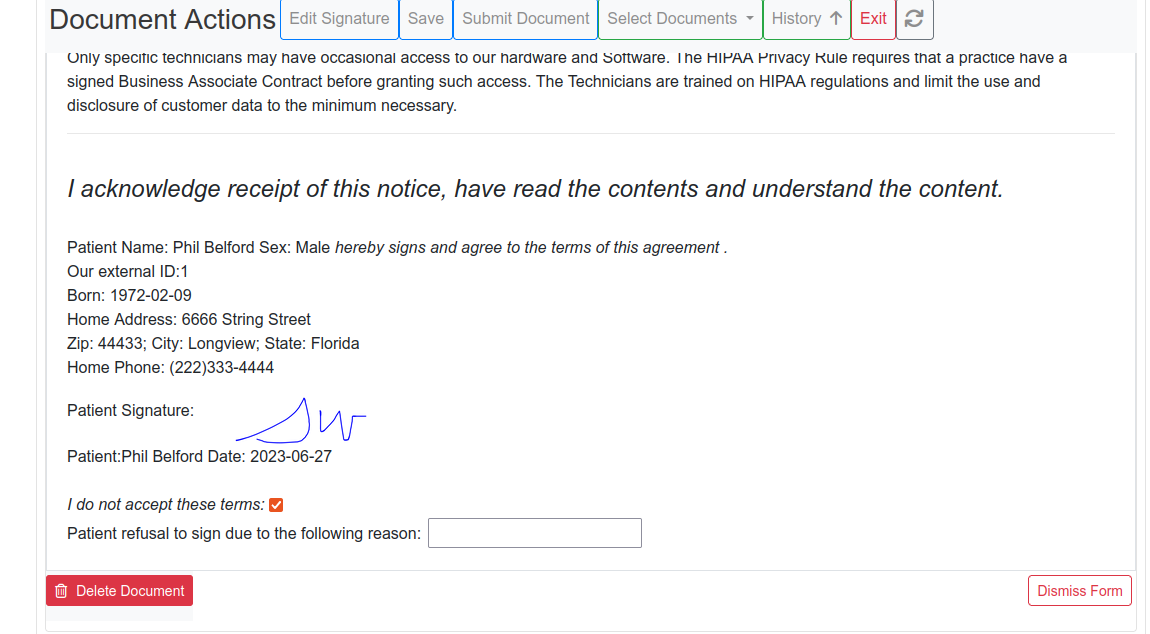1150x634 pixels.
Task: Open the Select Documents dropdown
Action: pyautogui.click(x=680, y=18)
